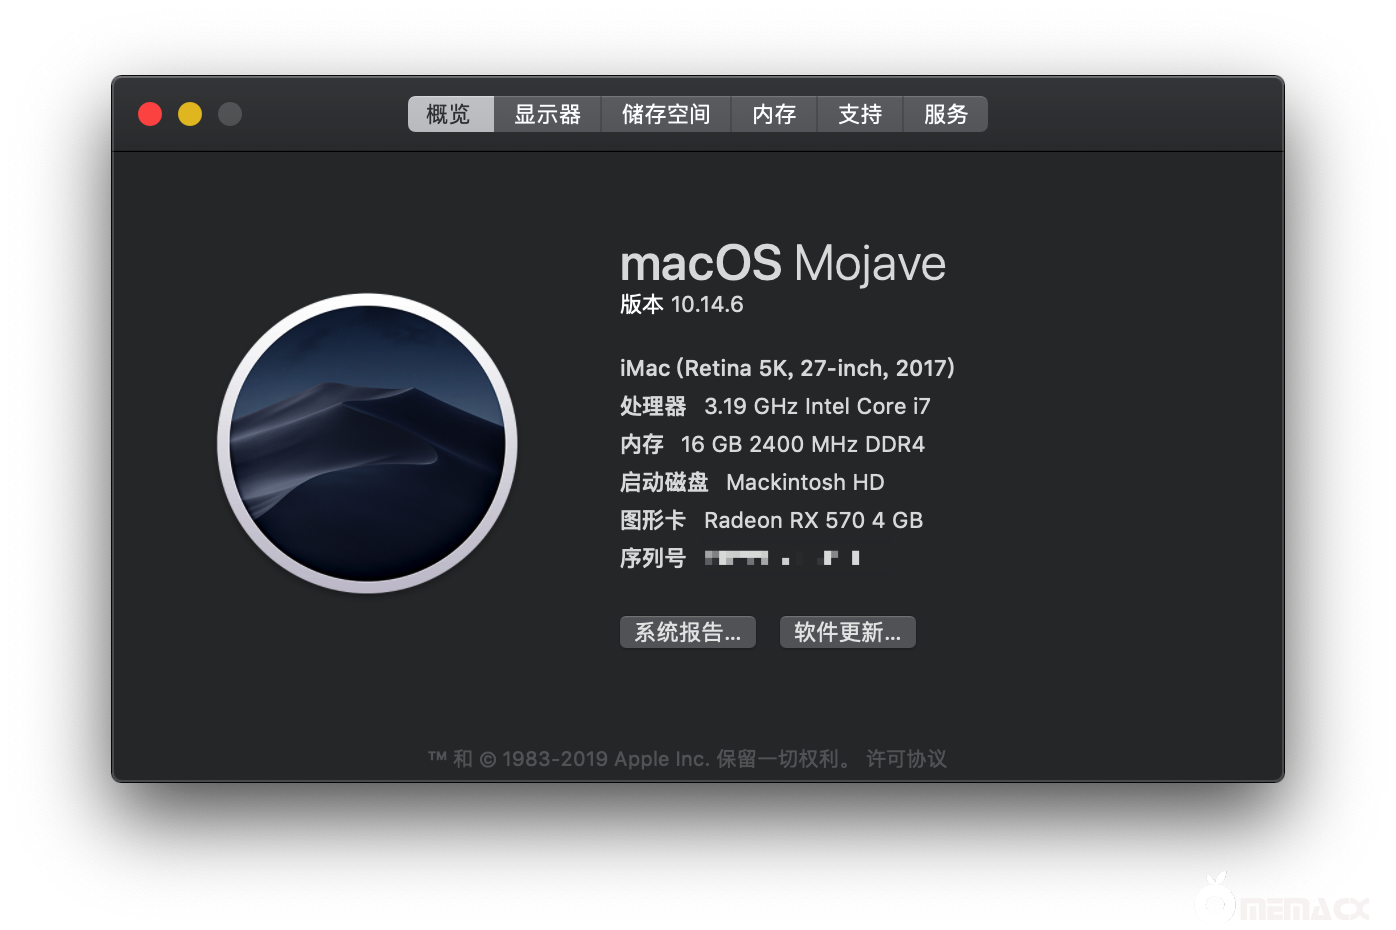
Task: Click the 版本 10.14.6 version text
Action: pyautogui.click(x=682, y=304)
